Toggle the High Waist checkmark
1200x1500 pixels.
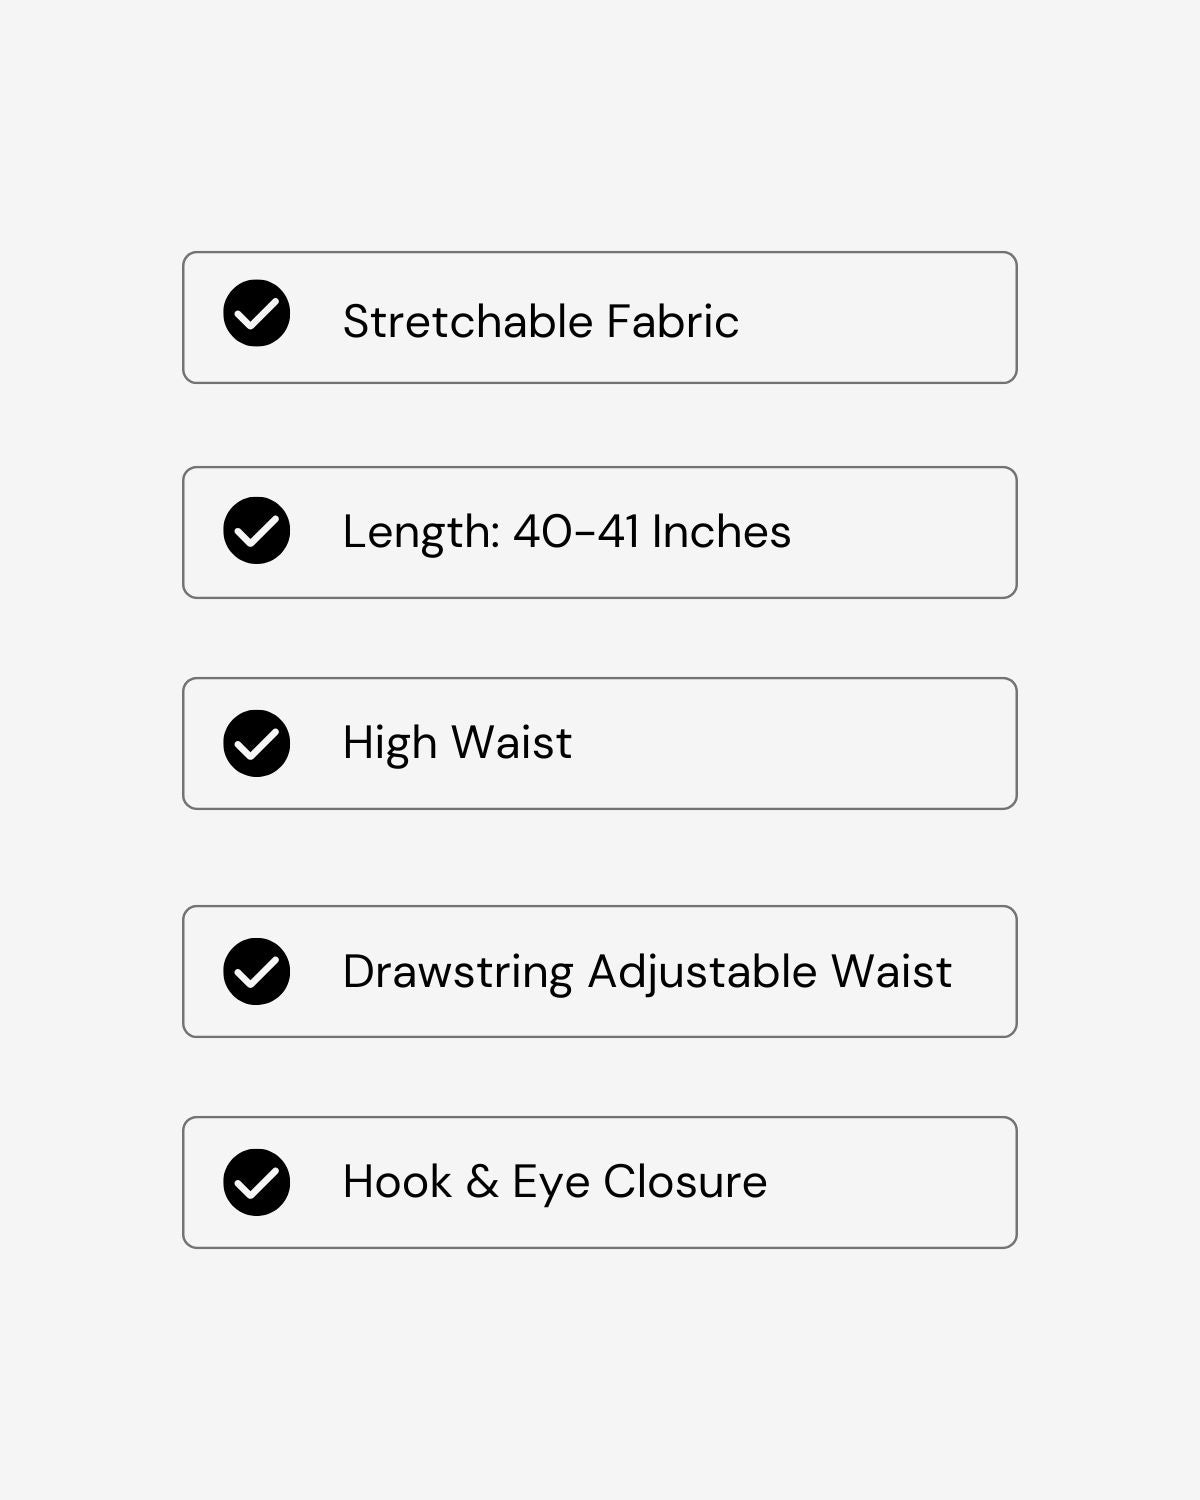[257, 743]
